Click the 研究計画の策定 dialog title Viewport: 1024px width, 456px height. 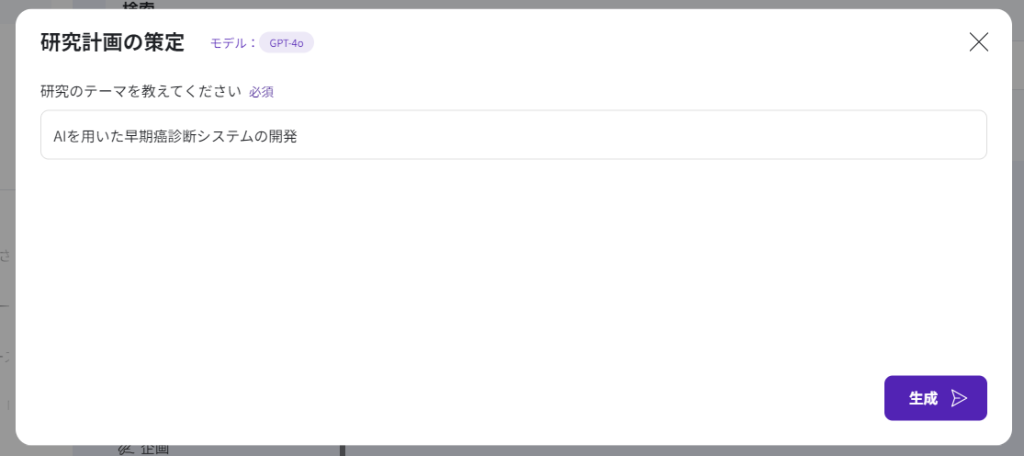coord(112,42)
